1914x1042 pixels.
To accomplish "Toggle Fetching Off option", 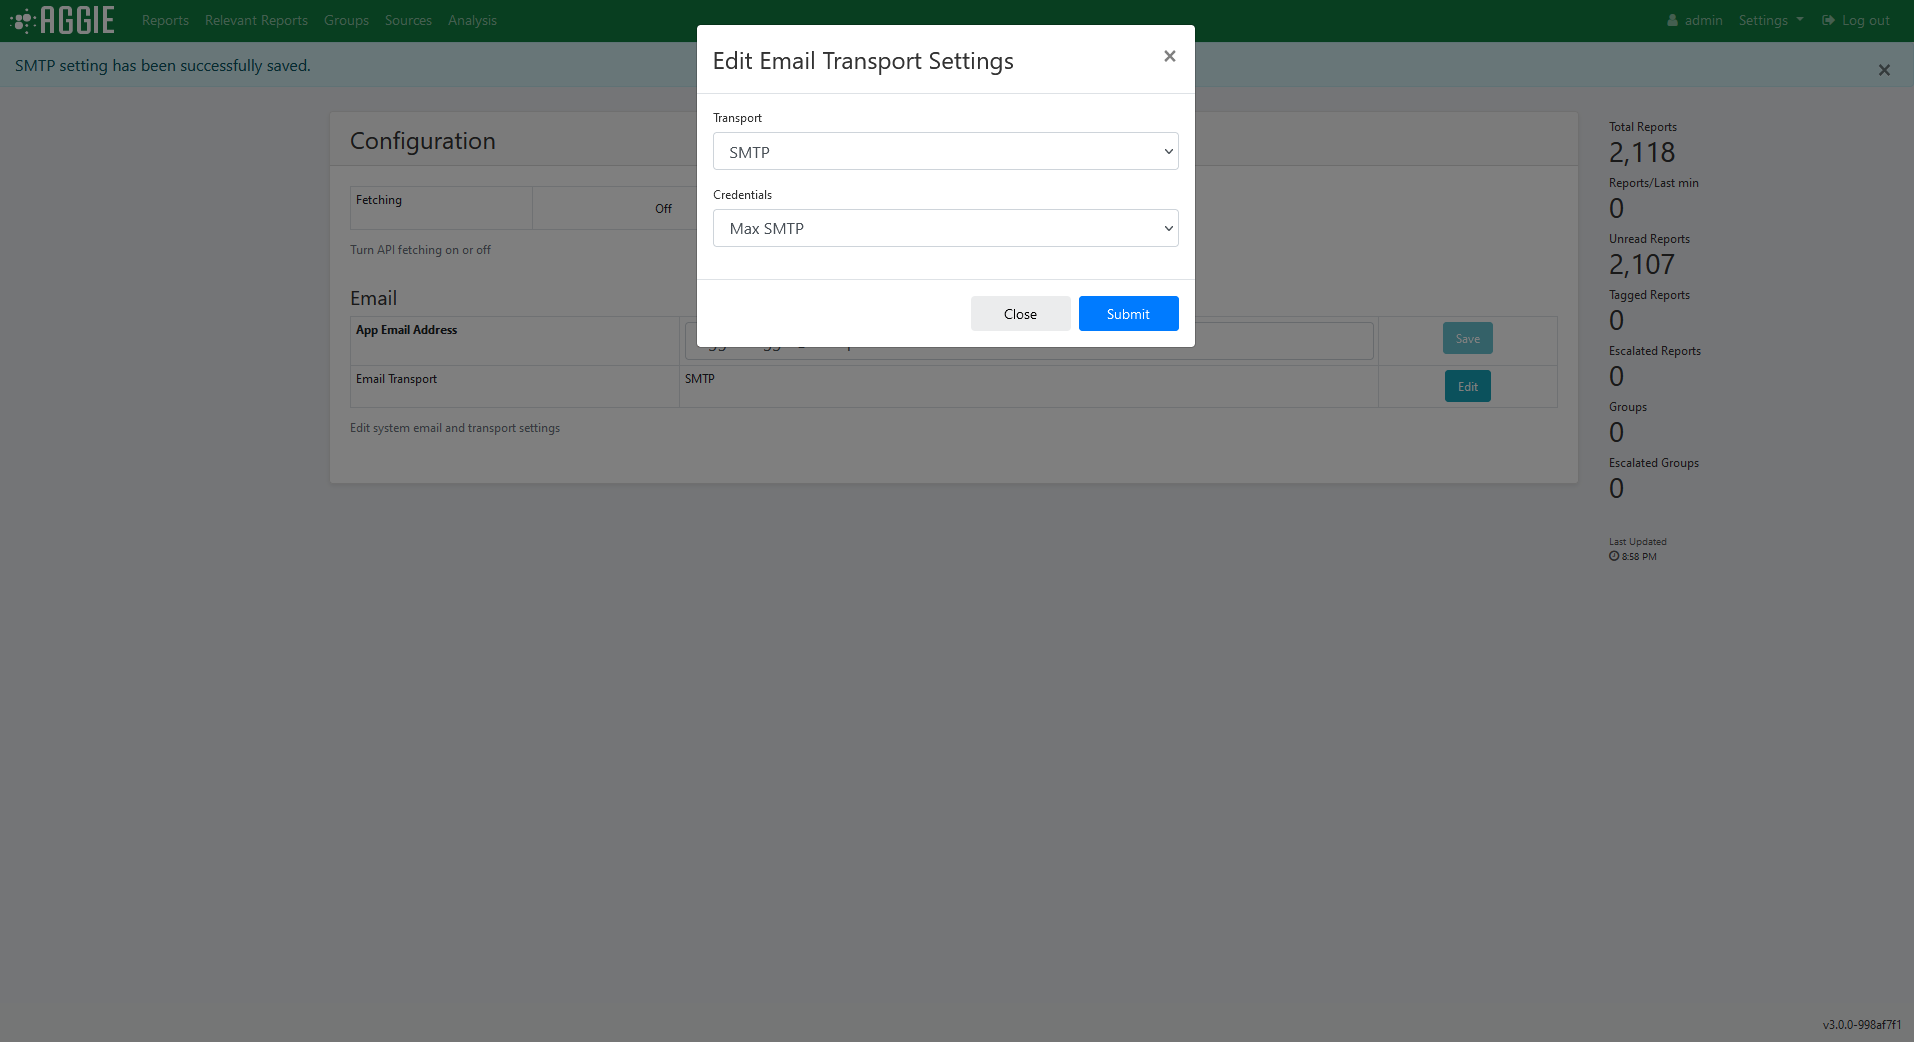I will (x=663, y=208).
